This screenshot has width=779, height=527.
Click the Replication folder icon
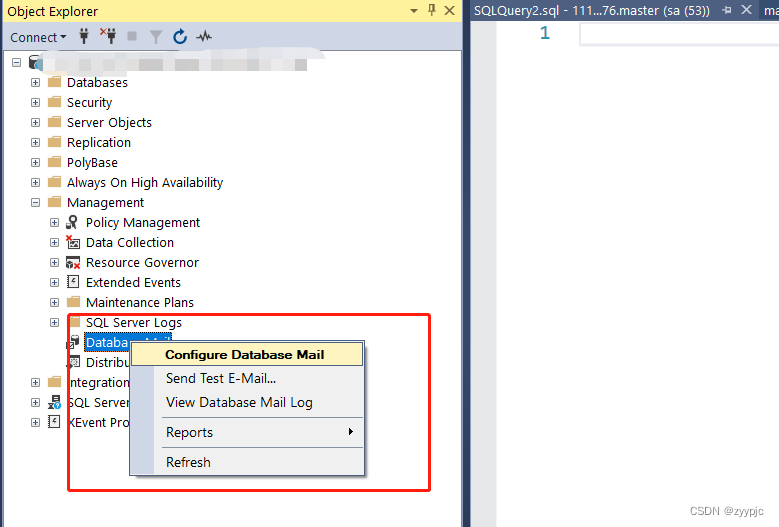click(x=54, y=142)
